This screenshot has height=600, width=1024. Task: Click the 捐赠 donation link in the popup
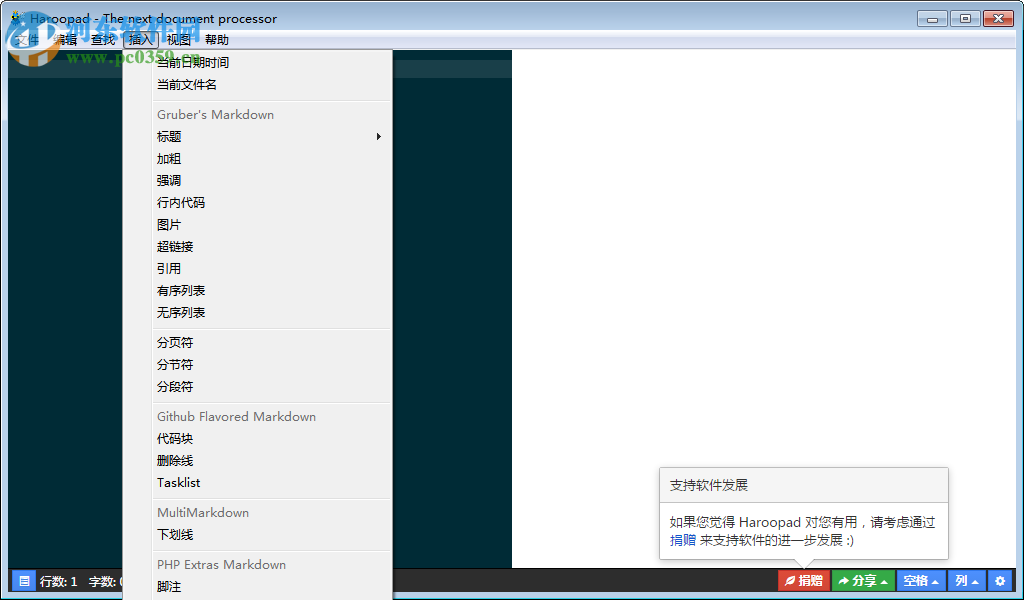[x=682, y=539]
